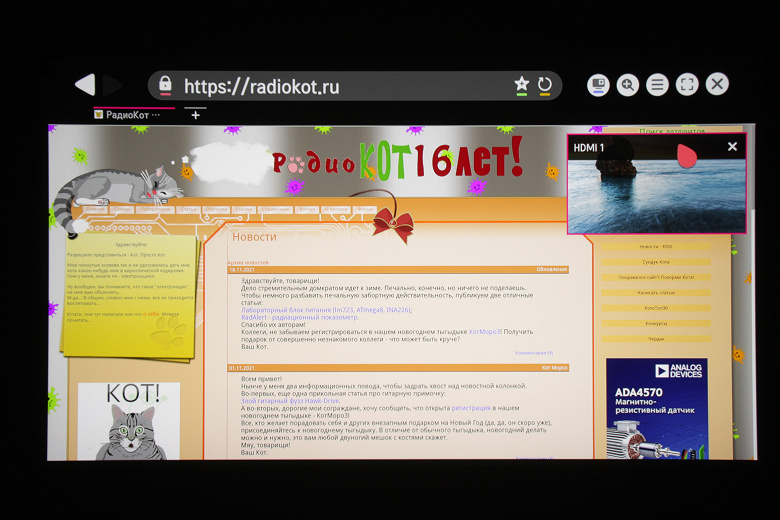Select the РадиоКот tab
This screenshot has height=520, width=780.
[133, 115]
